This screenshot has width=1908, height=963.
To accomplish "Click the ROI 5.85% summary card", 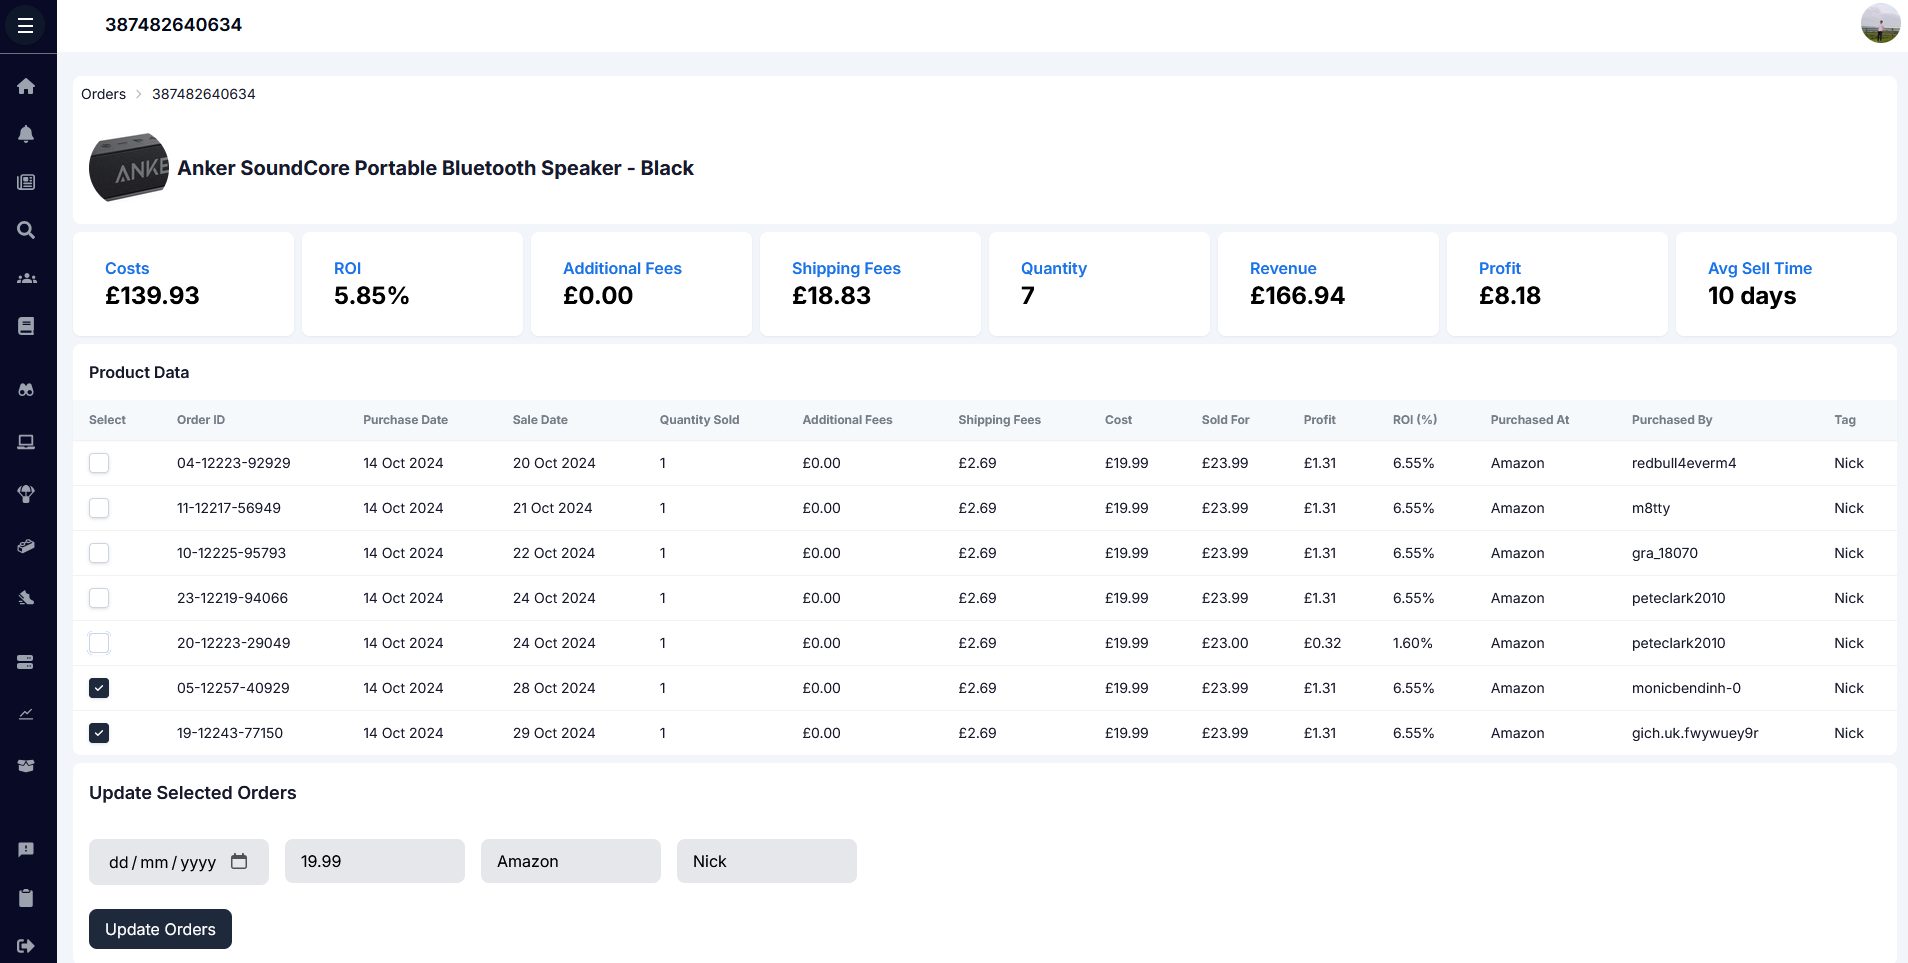I will point(412,284).
